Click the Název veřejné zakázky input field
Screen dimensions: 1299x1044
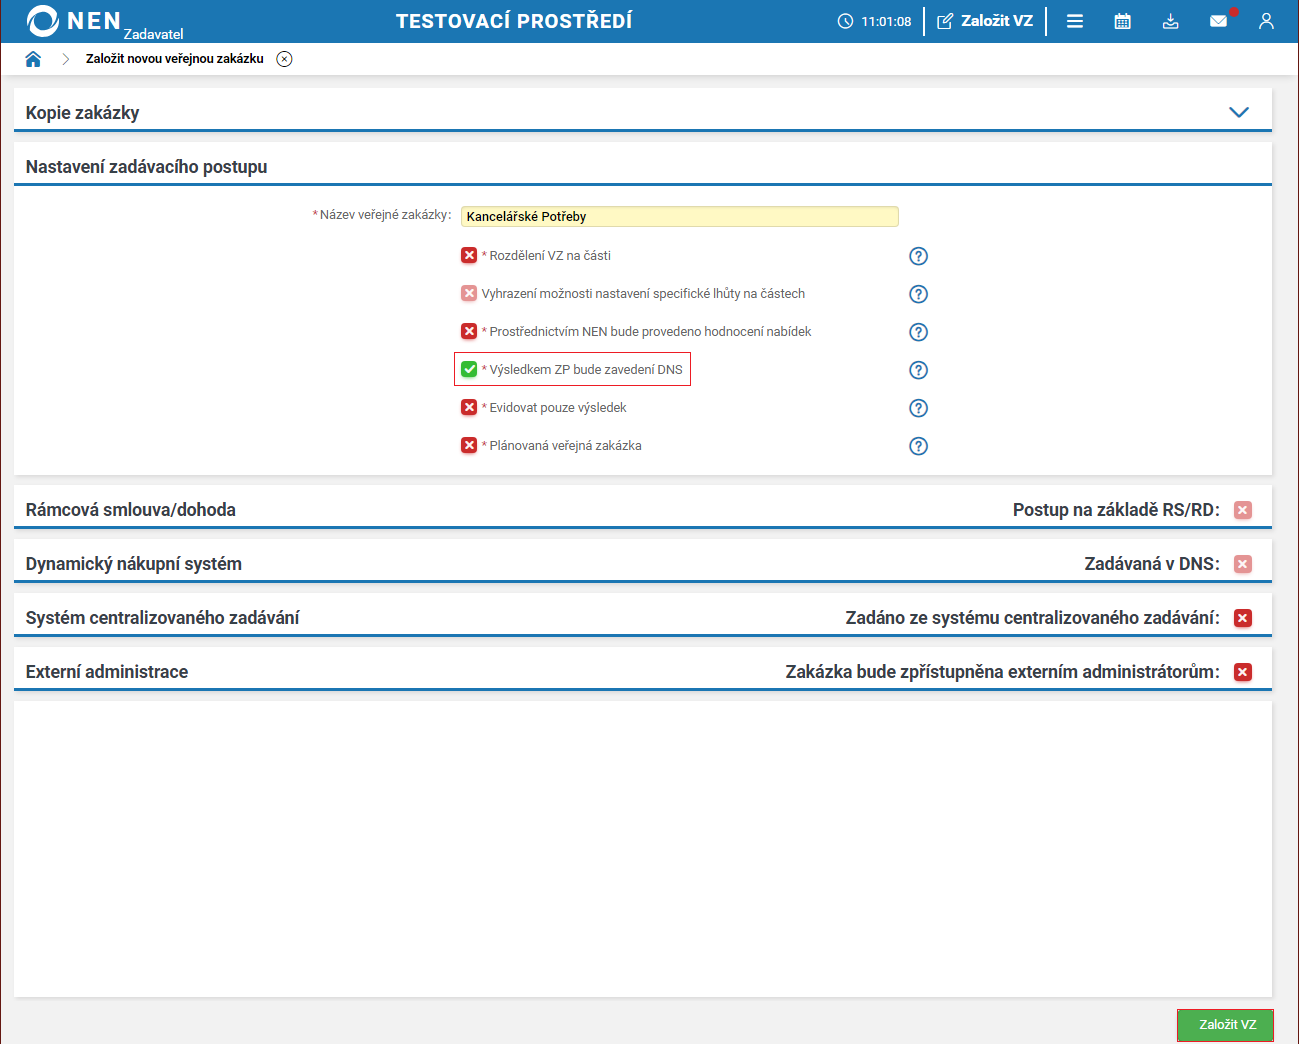coord(679,216)
